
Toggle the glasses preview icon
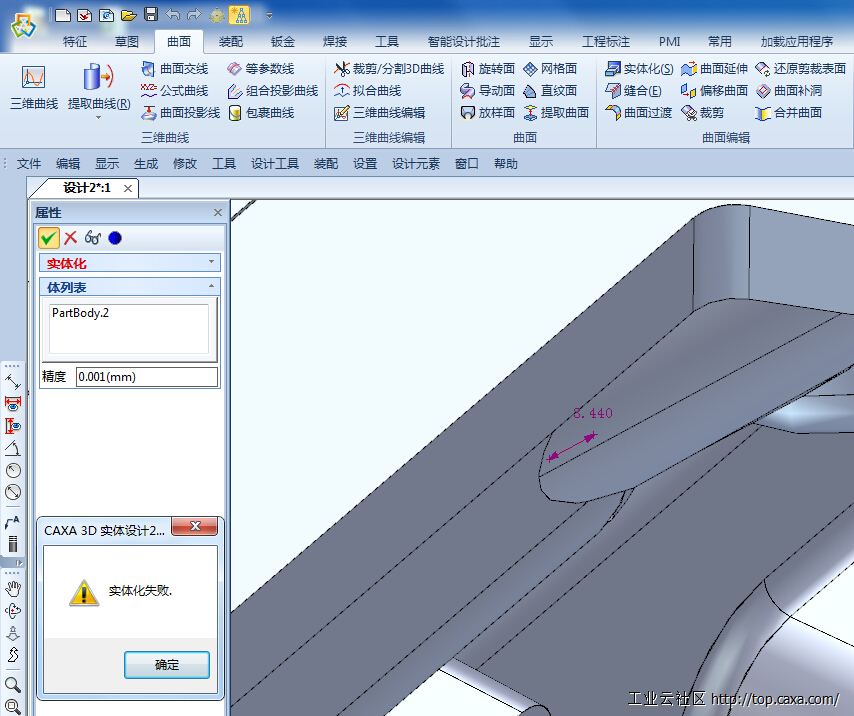coord(93,238)
